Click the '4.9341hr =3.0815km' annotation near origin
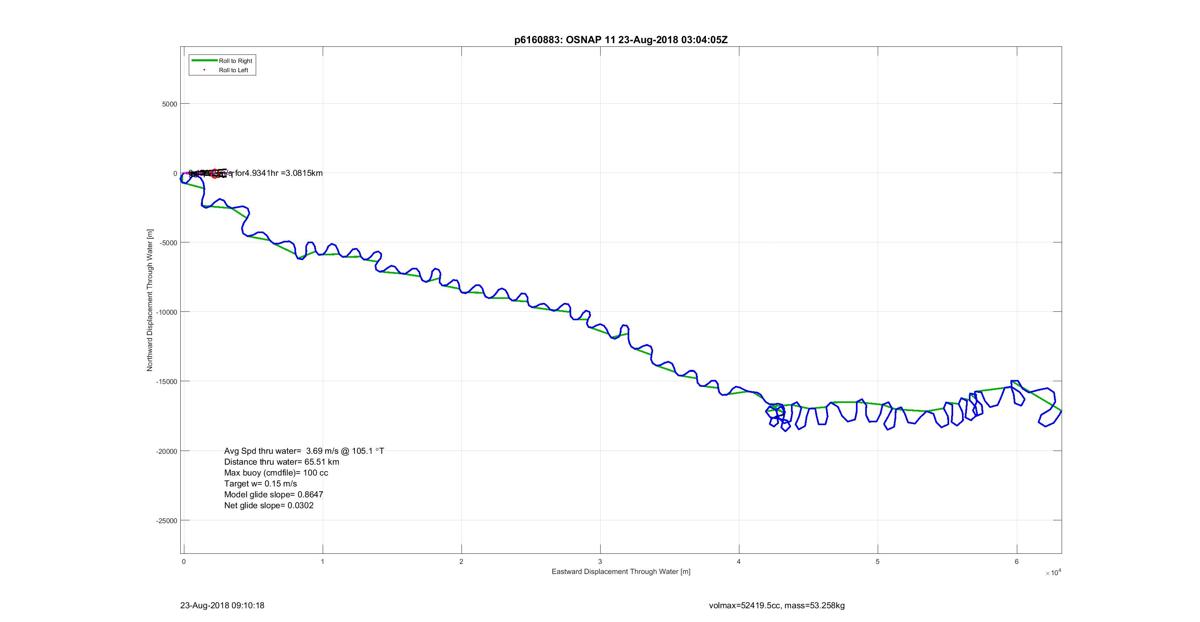 click(285, 173)
